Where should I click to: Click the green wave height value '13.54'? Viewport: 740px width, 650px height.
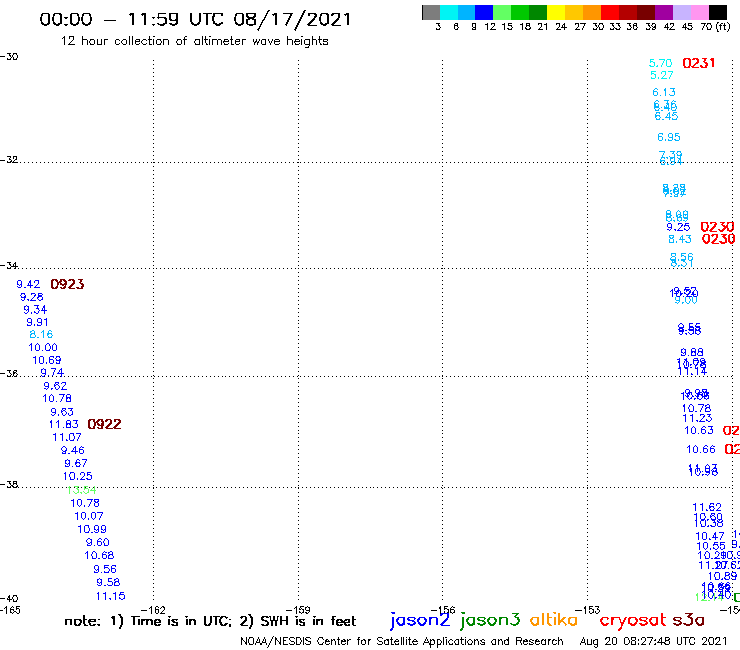pos(82,490)
